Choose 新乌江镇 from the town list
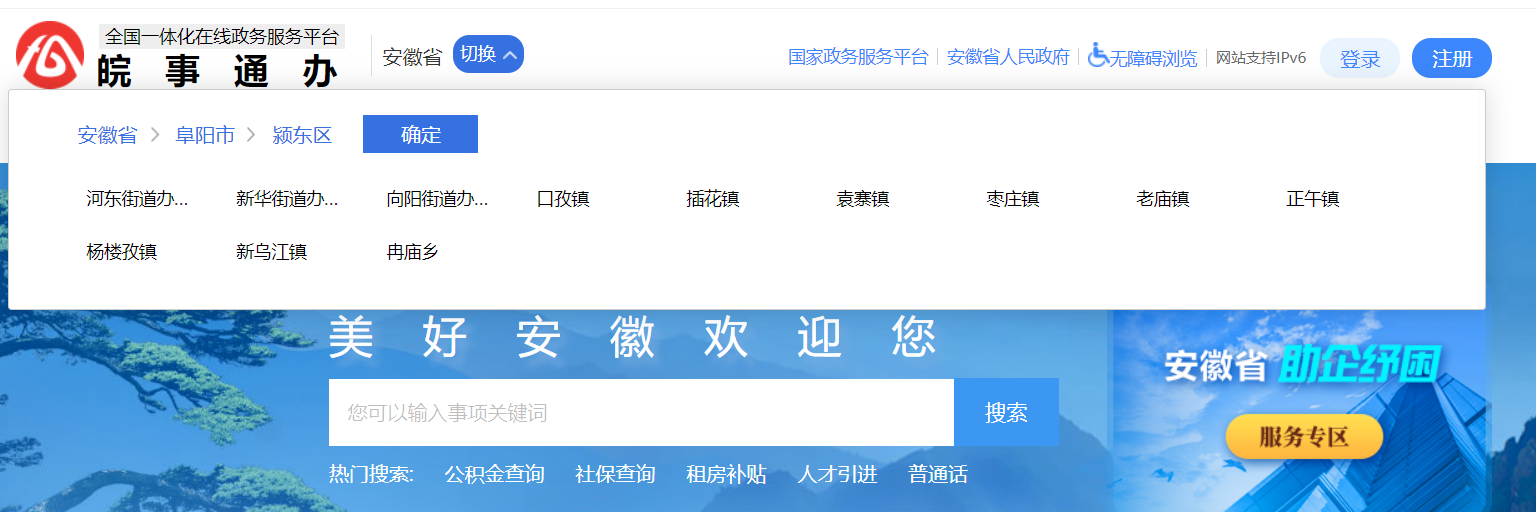Screen dimensions: 1536x512 [271, 252]
